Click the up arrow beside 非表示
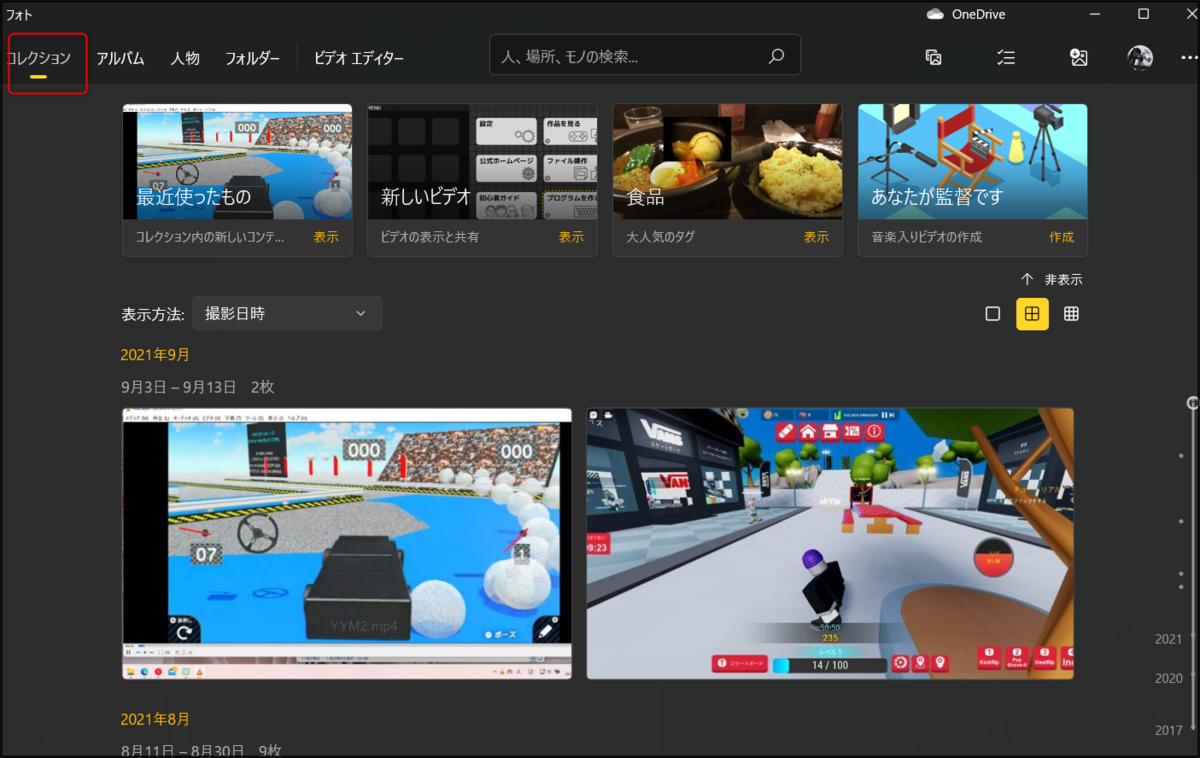This screenshot has height=758, width=1200. [x=1027, y=280]
